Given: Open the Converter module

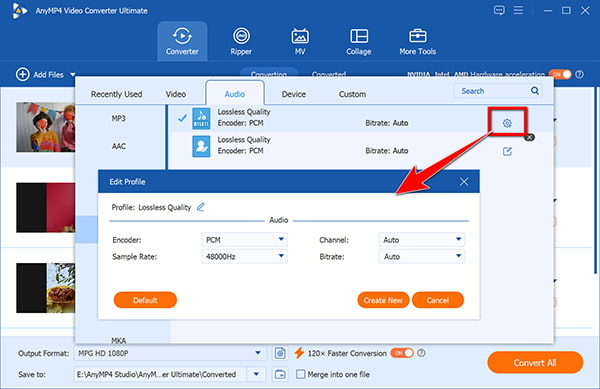Looking at the screenshot, I should pyautogui.click(x=182, y=41).
